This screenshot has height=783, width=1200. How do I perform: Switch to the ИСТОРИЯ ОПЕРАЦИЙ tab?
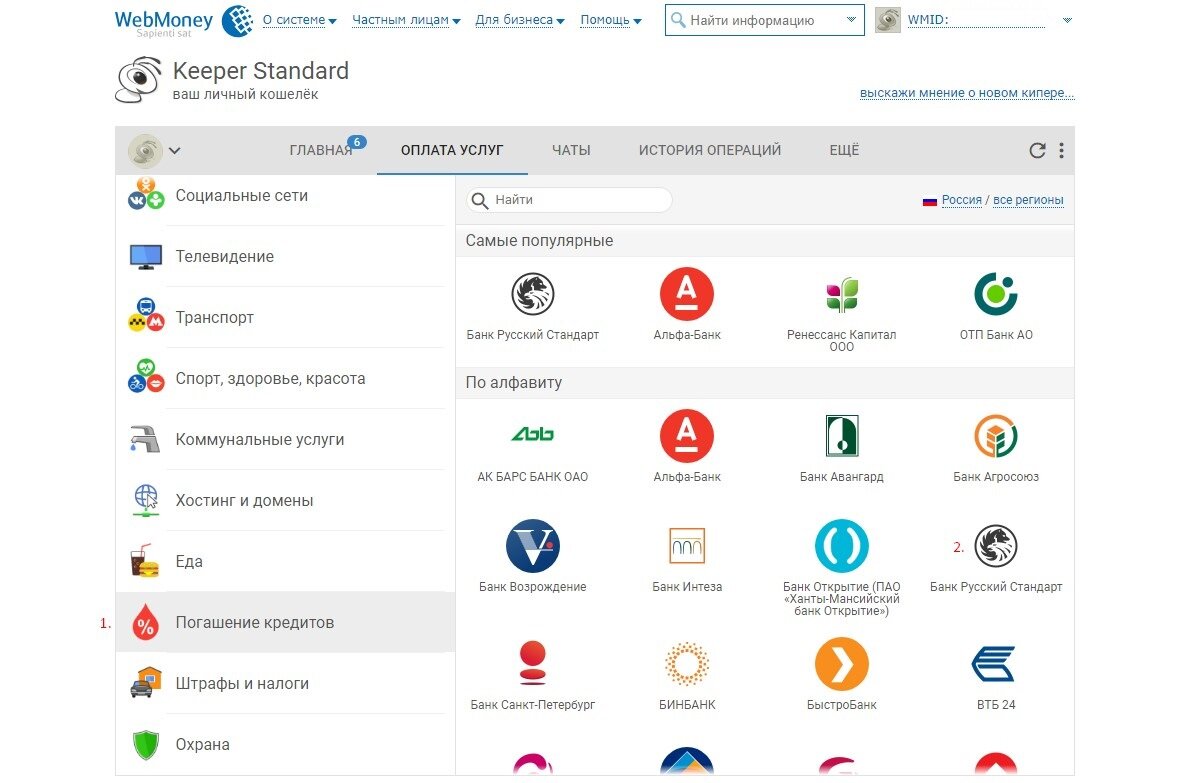point(710,151)
